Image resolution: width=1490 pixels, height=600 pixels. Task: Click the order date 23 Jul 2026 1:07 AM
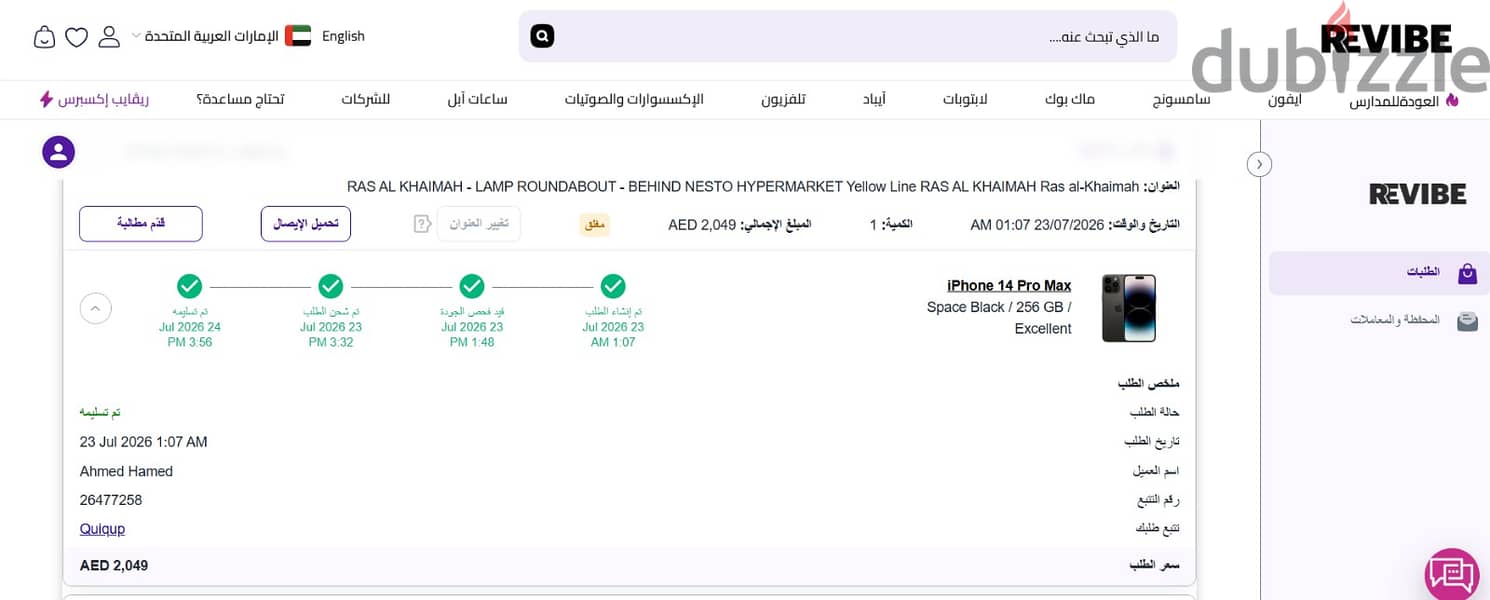144,442
